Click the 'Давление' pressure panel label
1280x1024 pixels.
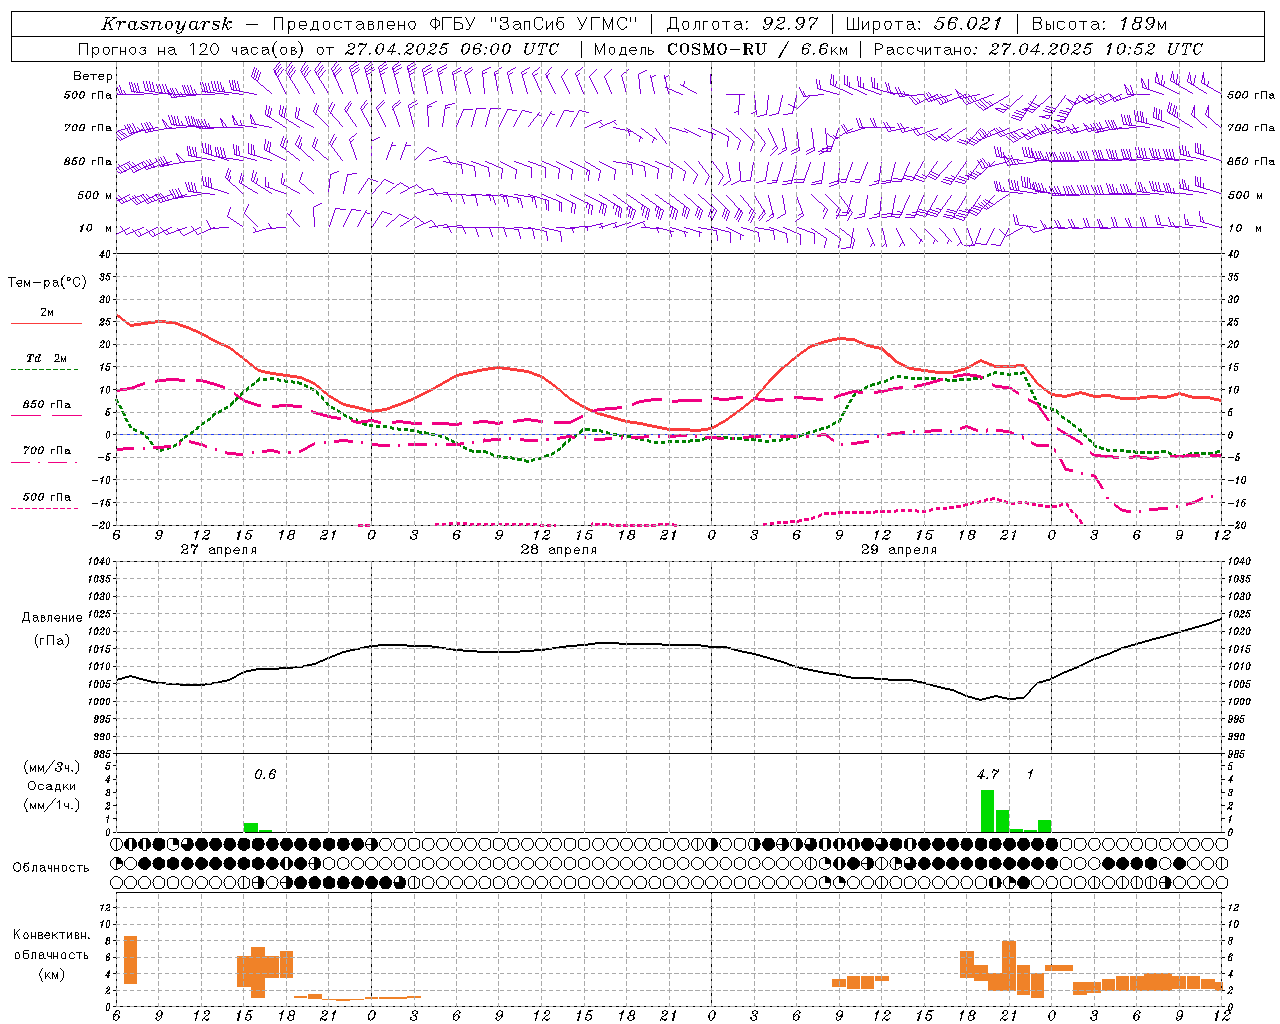click(52, 618)
